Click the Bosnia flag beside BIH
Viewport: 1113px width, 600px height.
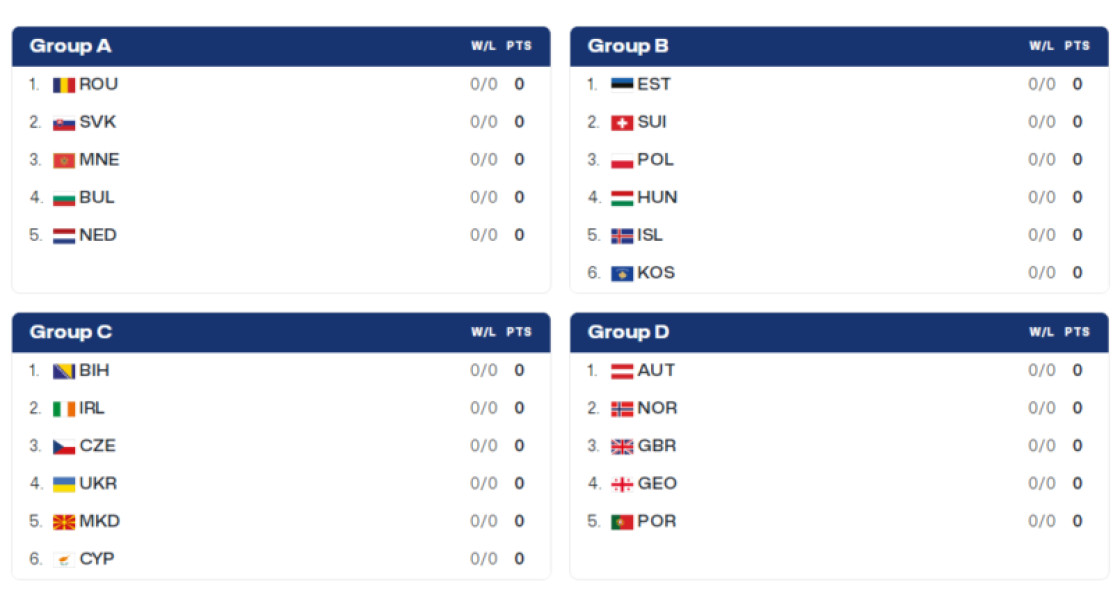64,371
